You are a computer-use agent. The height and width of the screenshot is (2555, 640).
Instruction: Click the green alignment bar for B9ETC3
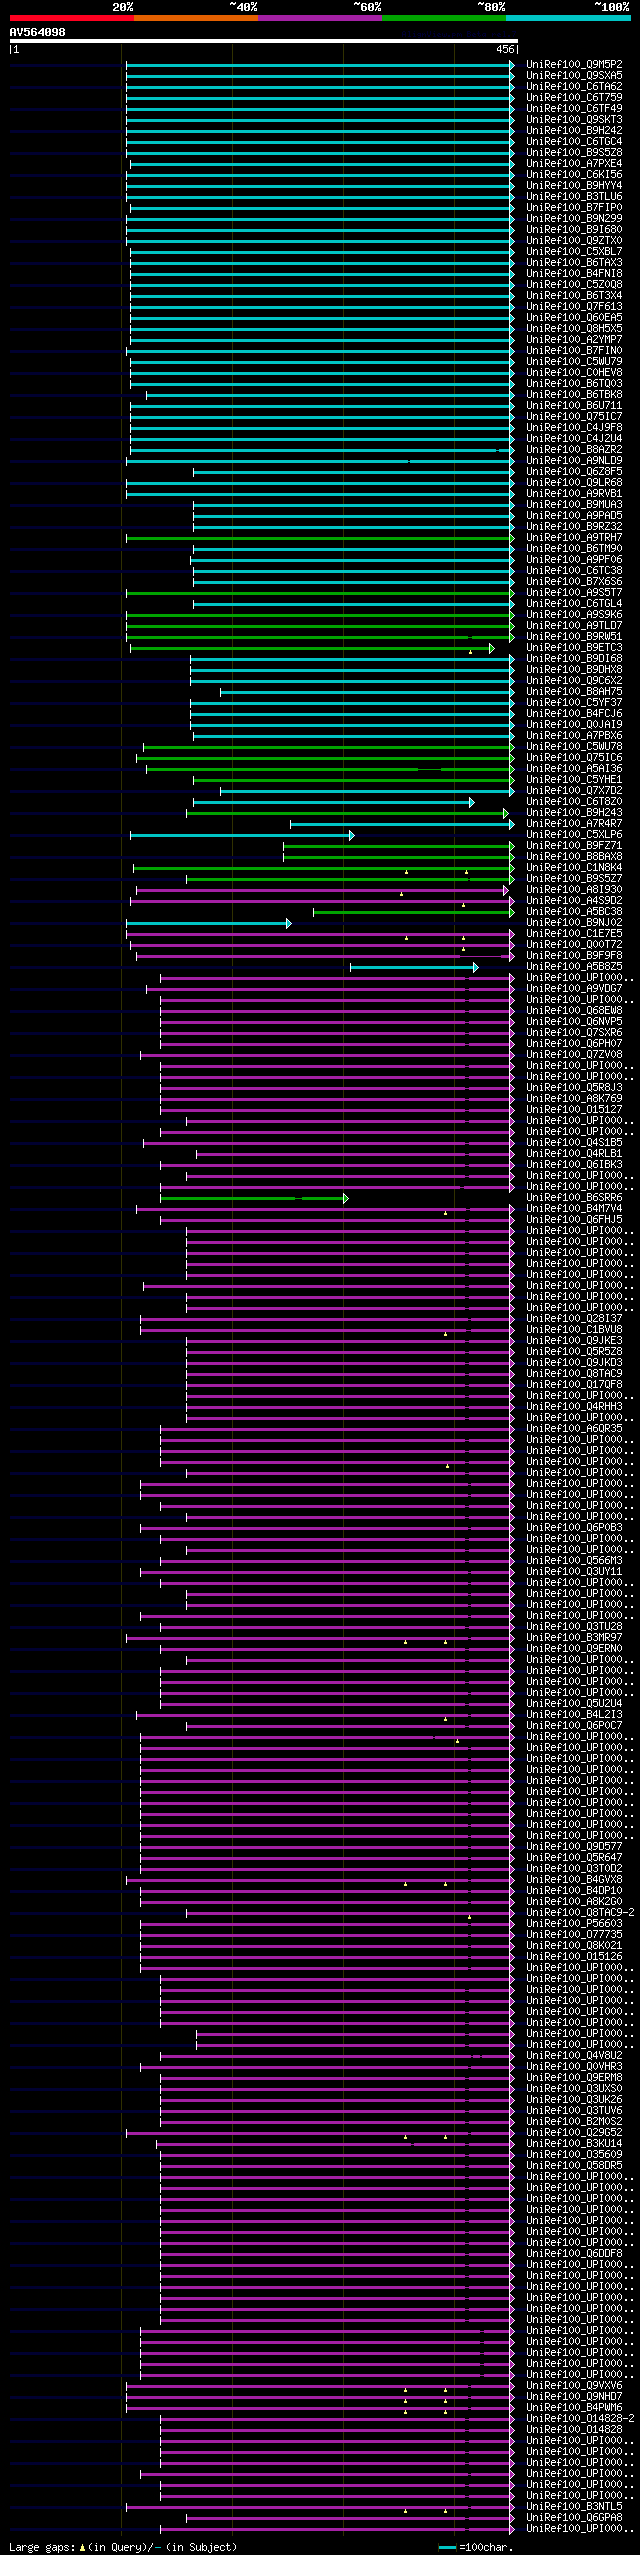click(312, 648)
